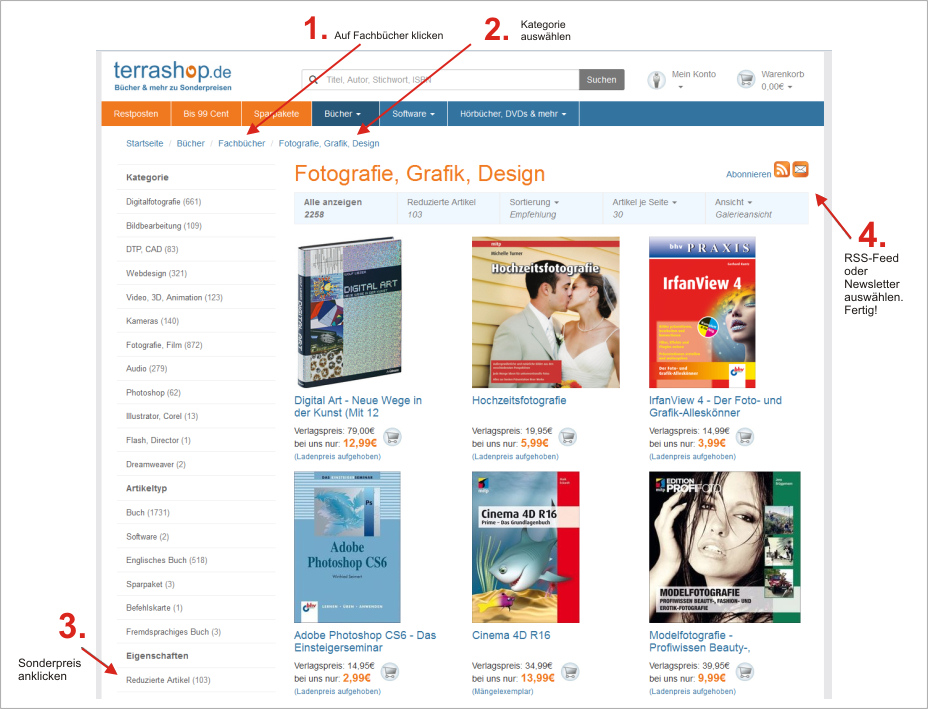928x709 pixels.
Task: Filter by Befehlskarte (1)
Action: pyautogui.click(x=154, y=608)
